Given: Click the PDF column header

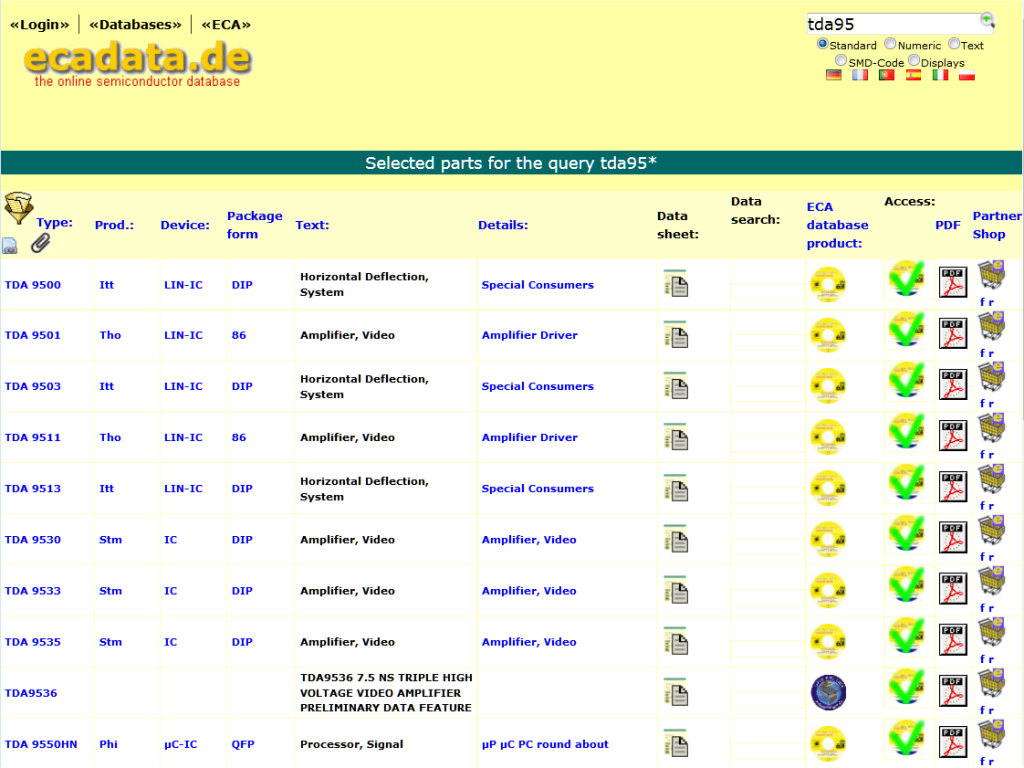Looking at the screenshot, I should point(948,225).
